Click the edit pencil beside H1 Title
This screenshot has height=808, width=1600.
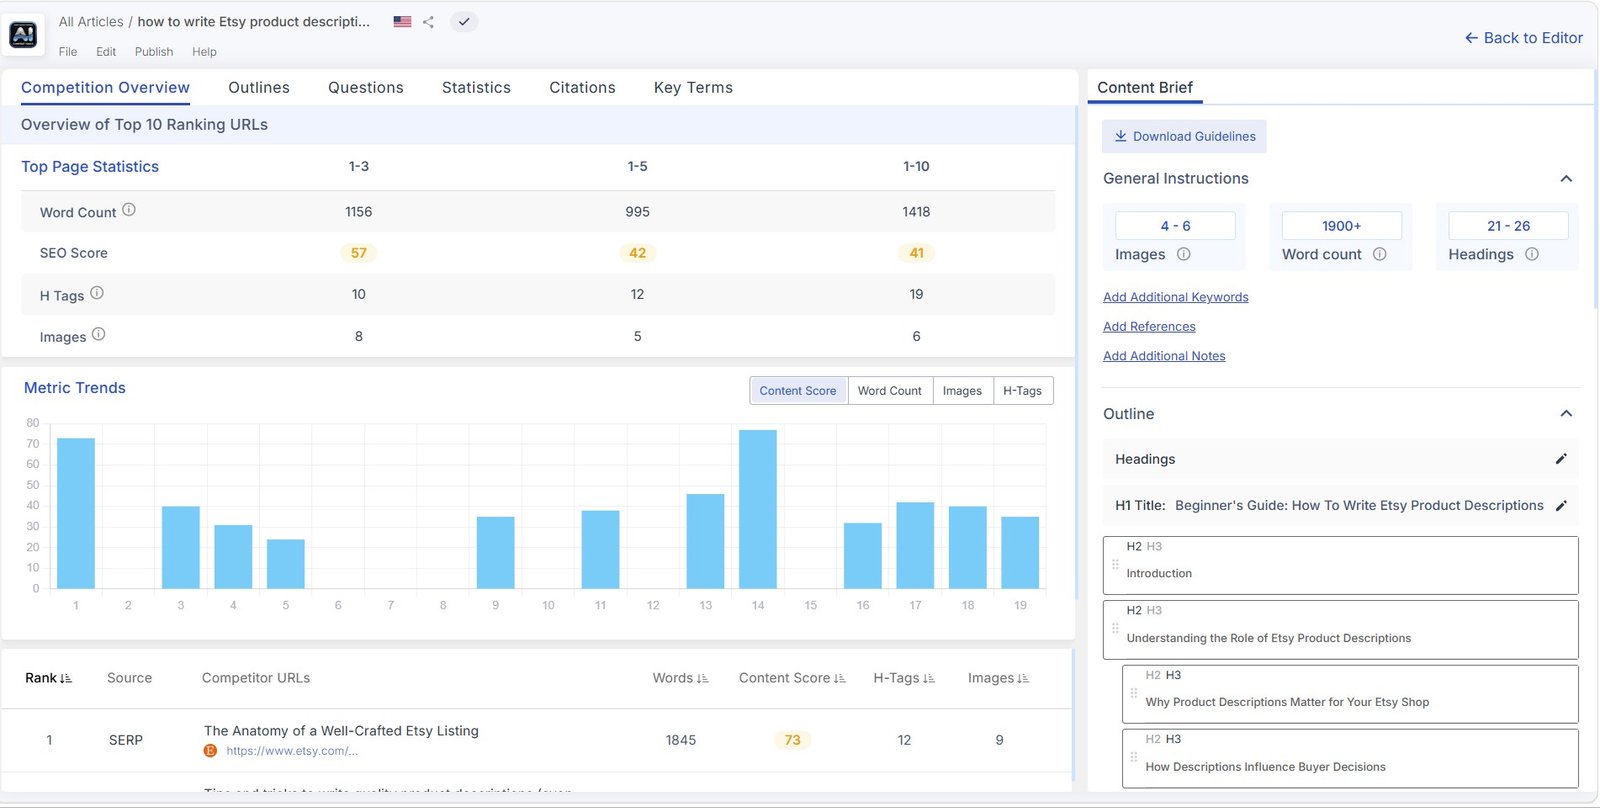[x=1561, y=505]
